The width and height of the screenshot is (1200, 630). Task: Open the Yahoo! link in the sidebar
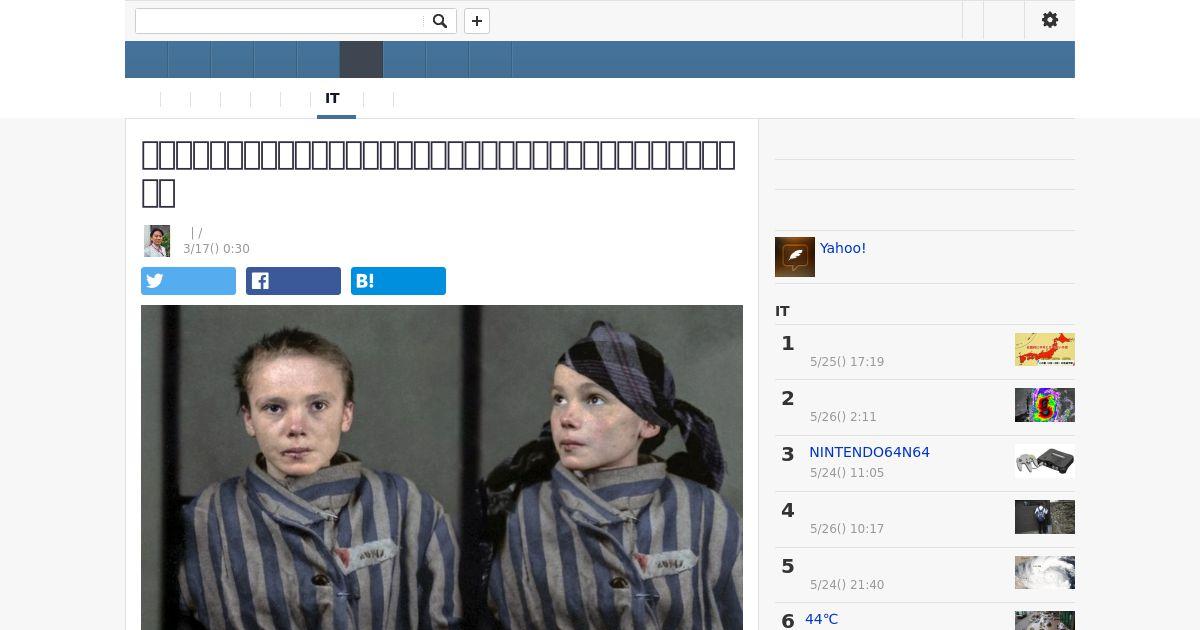[x=843, y=248]
